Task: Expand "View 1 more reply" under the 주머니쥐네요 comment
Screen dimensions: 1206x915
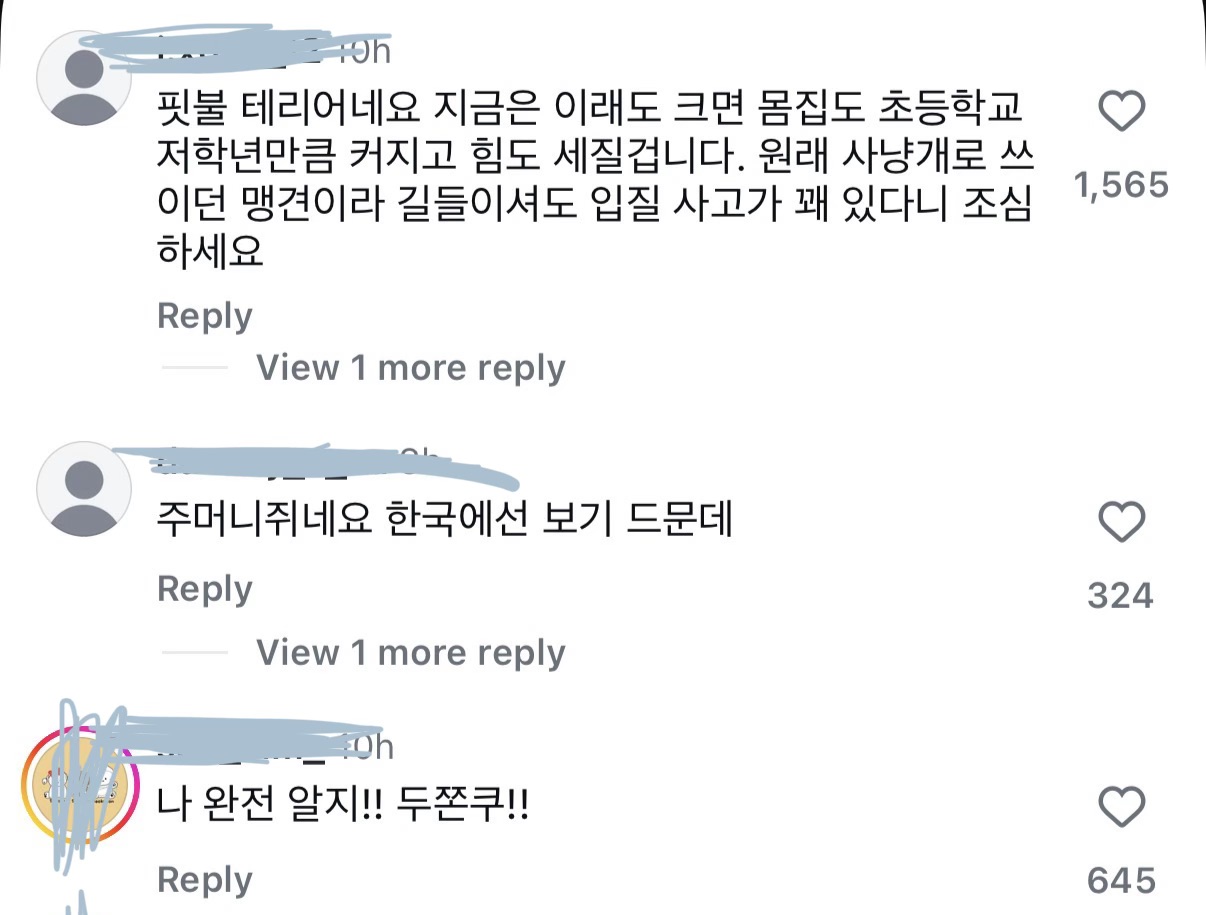Action: click(410, 653)
